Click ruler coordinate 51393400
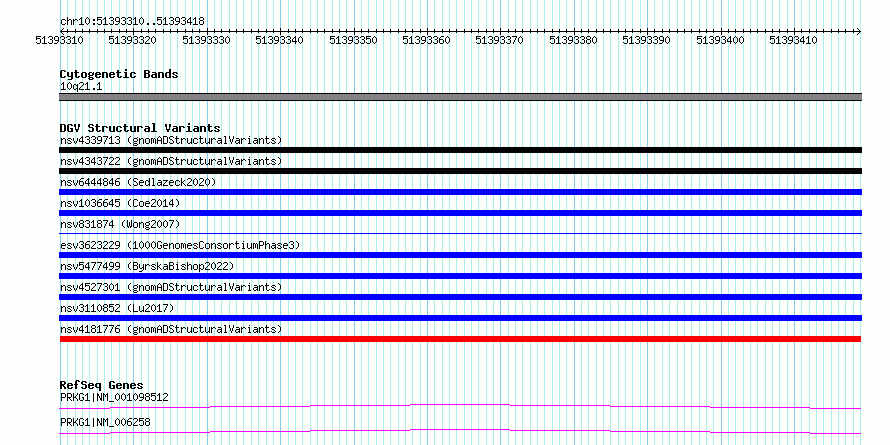Image resolution: width=890 pixels, height=445 pixels. [x=720, y=40]
